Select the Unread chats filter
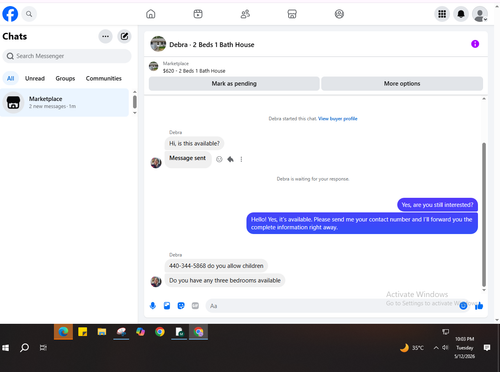This screenshot has height=372, width=500. [35, 78]
